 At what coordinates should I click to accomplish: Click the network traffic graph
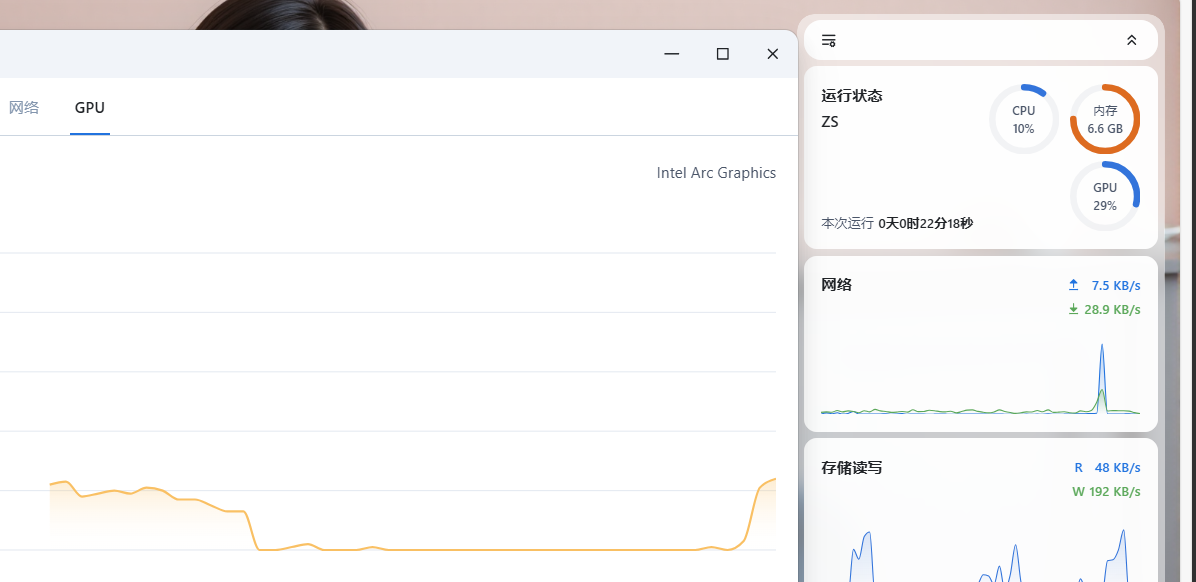tap(980, 378)
